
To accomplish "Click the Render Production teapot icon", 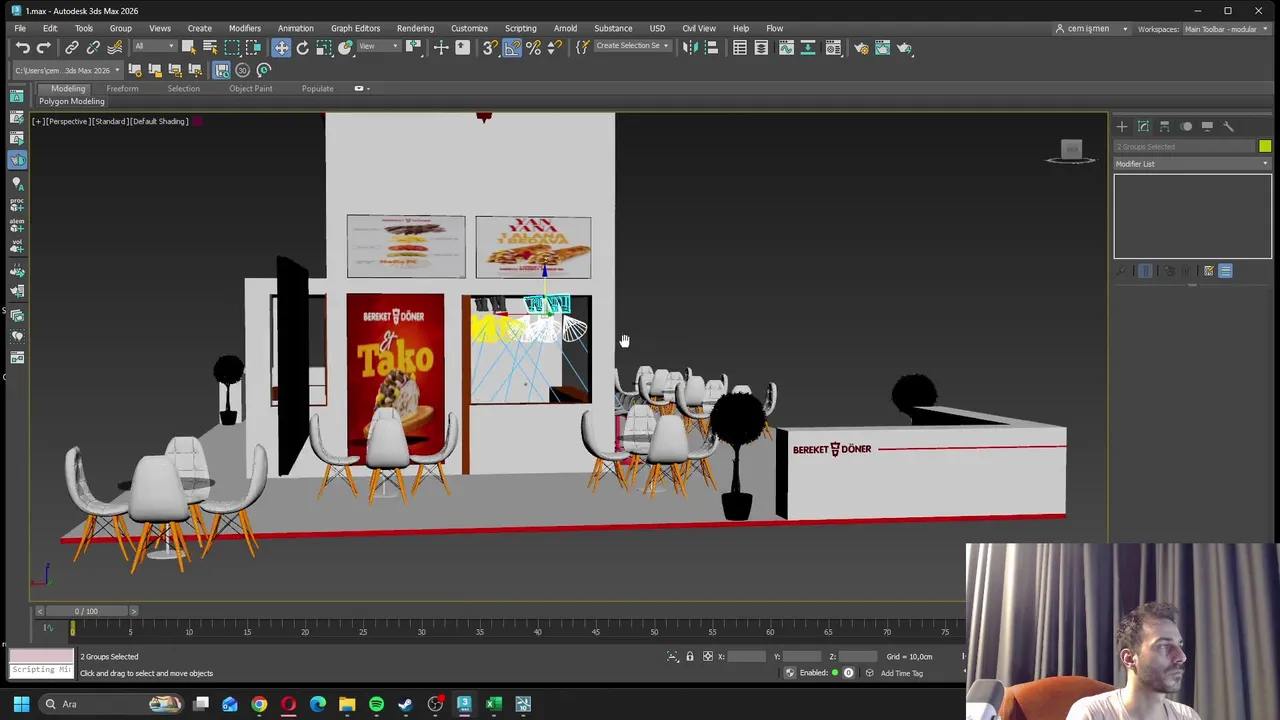I will coord(904,47).
